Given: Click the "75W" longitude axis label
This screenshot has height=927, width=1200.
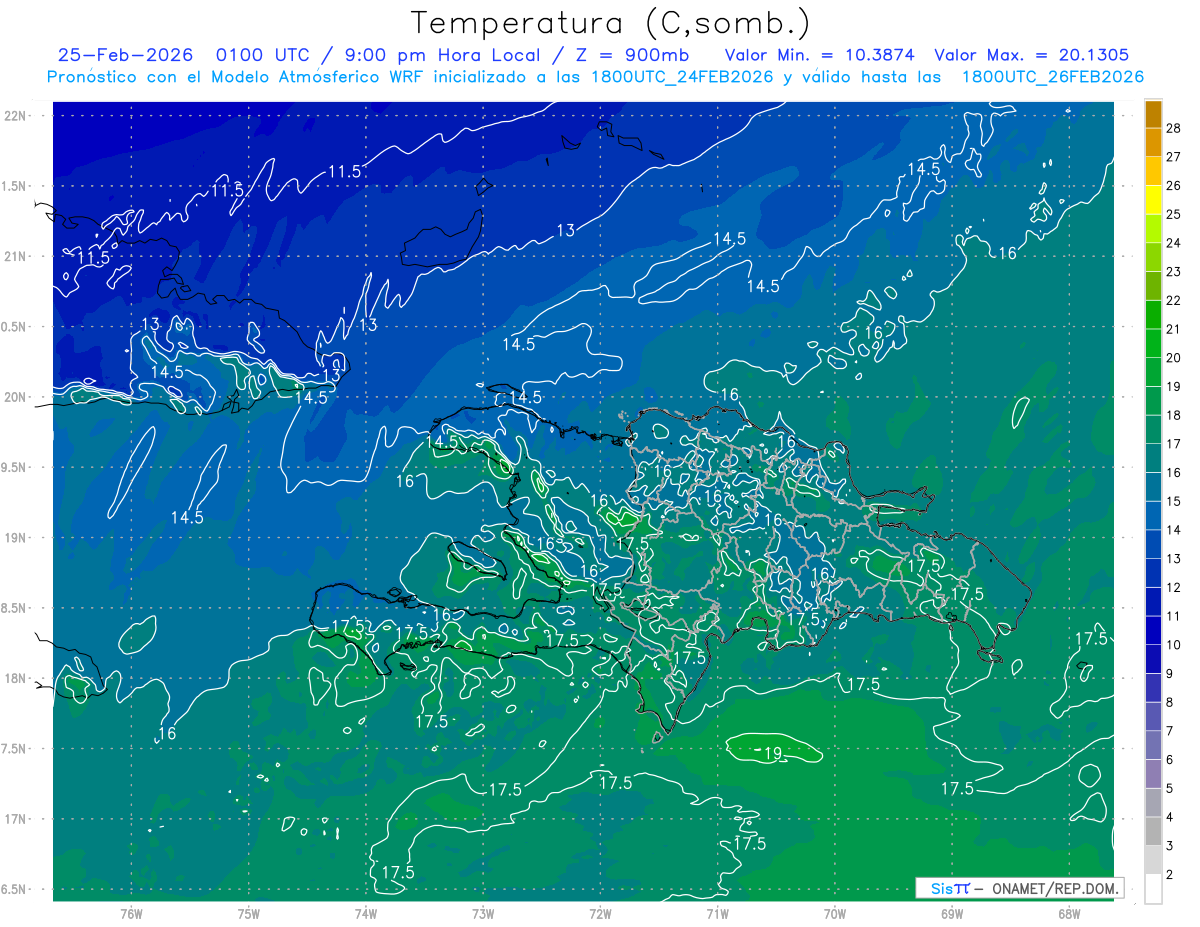Looking at the screenshot, I should [249, 913].
